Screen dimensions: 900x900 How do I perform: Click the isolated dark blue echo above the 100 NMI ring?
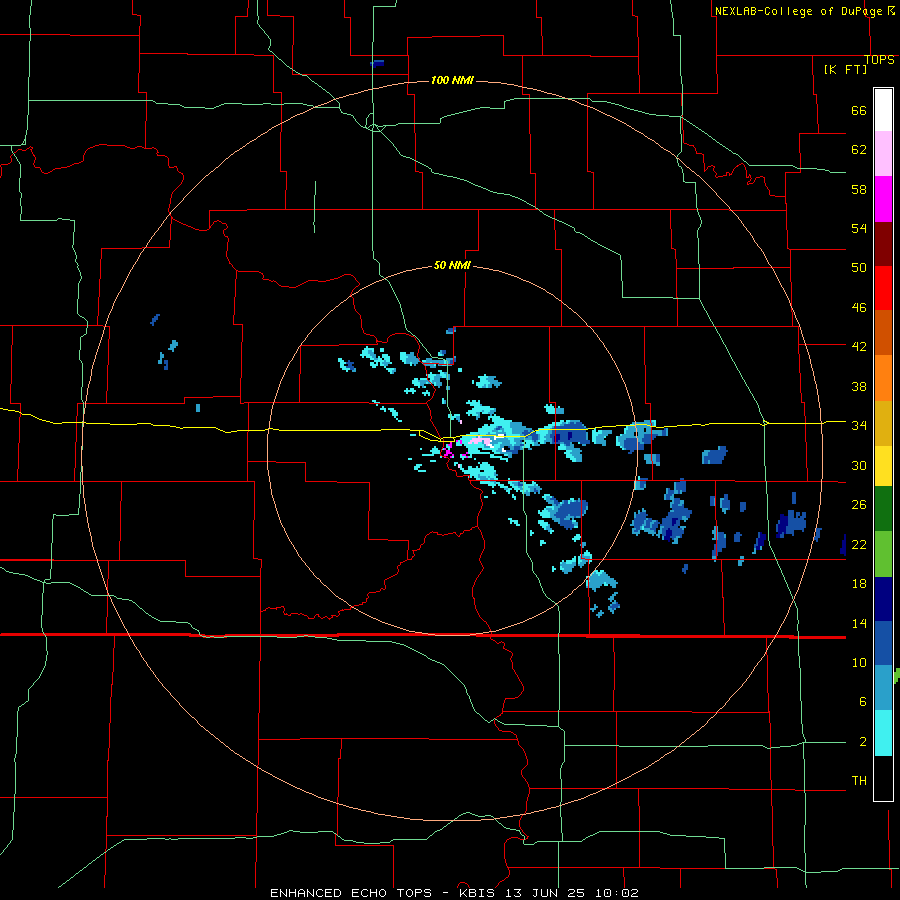coord(377,63)
